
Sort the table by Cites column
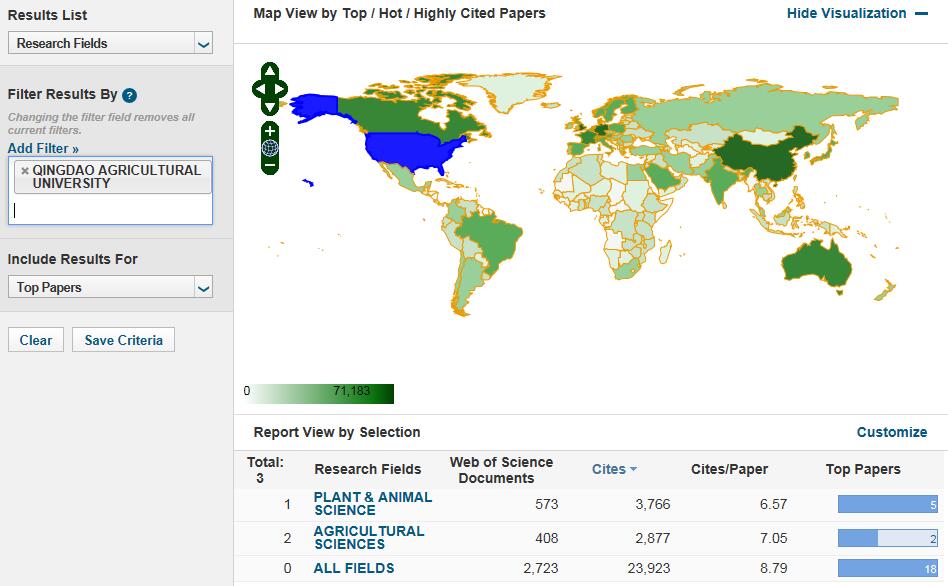click(614, 469)
